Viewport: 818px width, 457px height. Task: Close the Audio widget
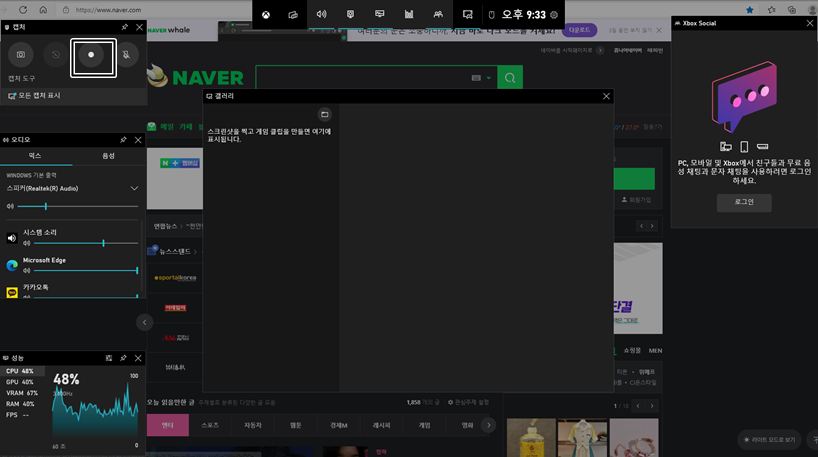coord(138,140)
